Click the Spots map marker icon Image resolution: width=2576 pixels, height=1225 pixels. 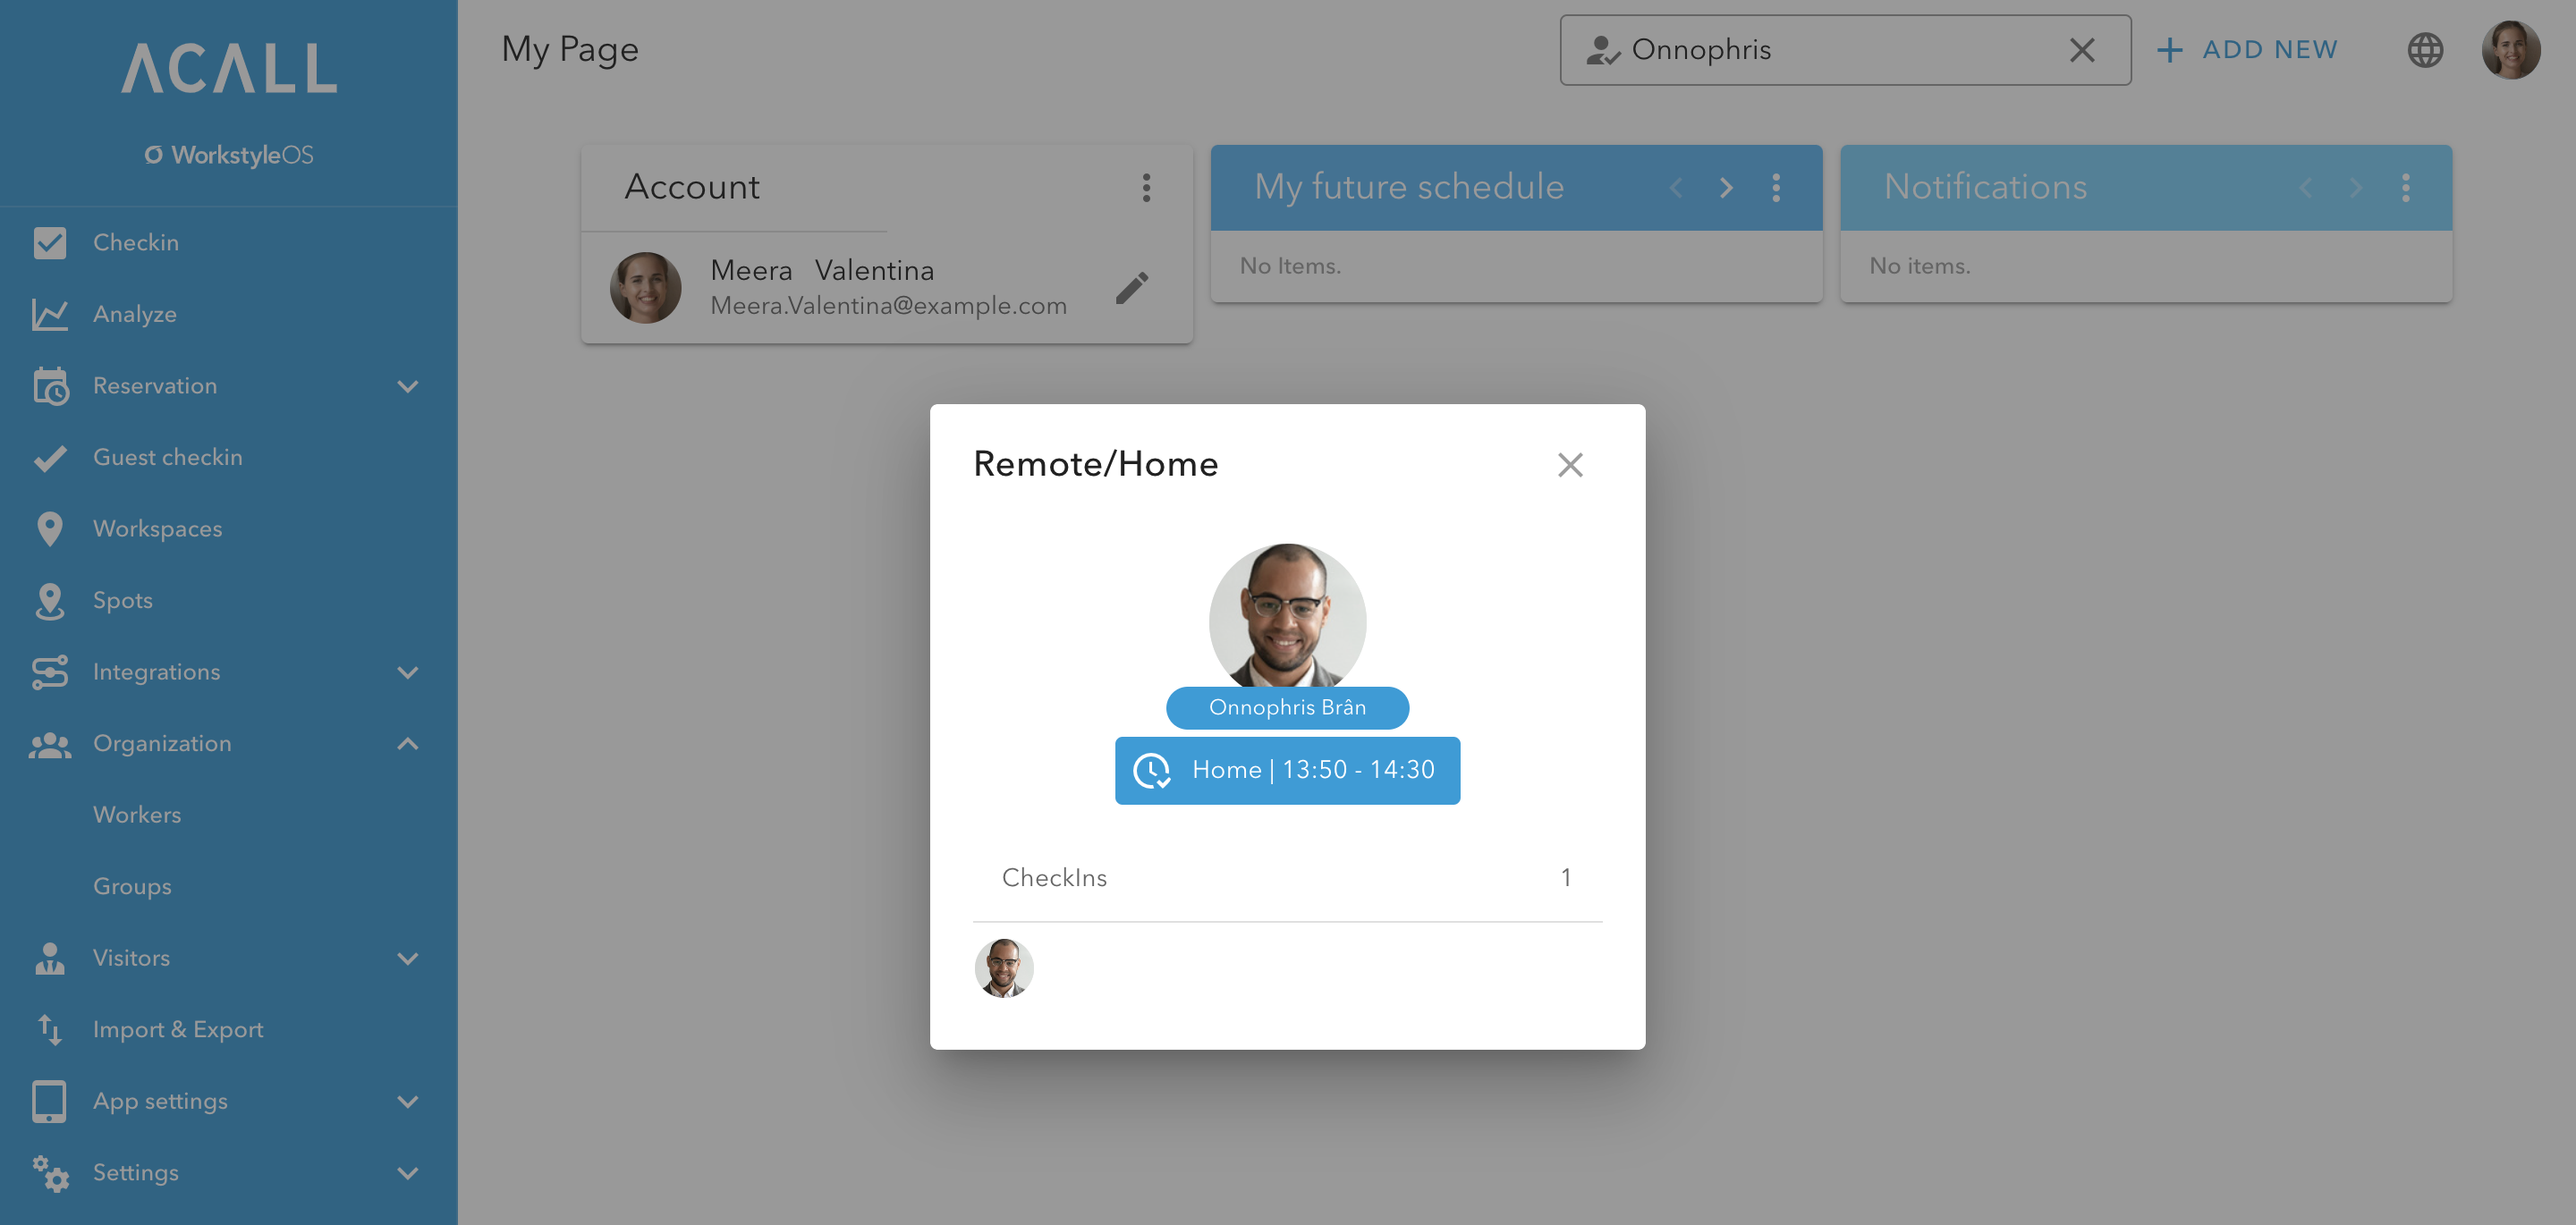tap(49, 601)
